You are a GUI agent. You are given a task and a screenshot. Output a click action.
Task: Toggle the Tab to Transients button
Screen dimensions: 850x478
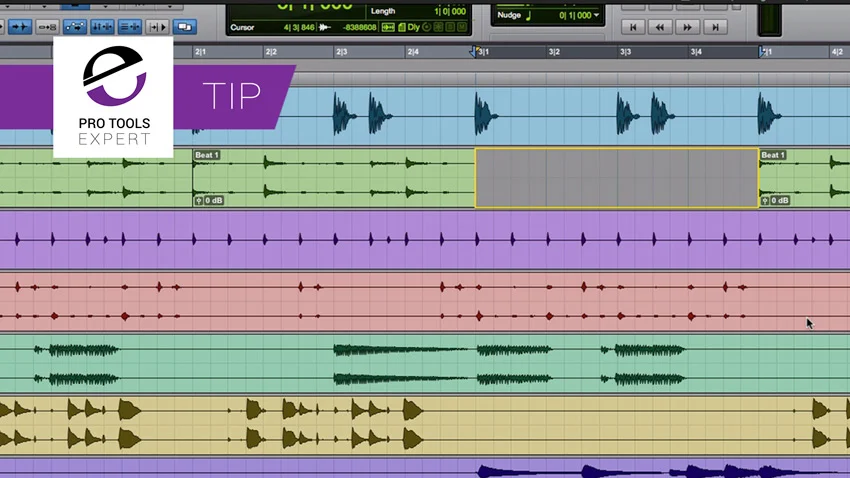[x=20, y=27]
